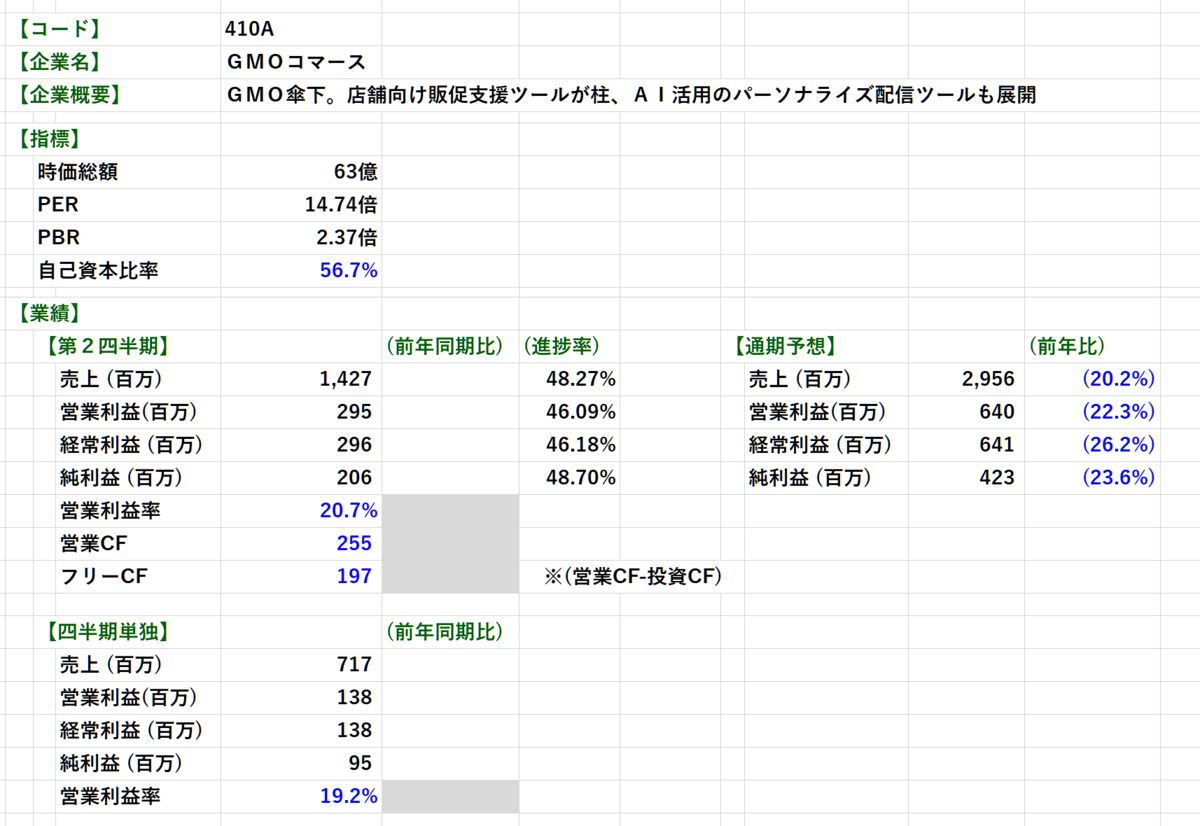Click the 206 net profit value
Image resolution: width=1200 pixels, height=826 pixels.
tap(355, 478)
